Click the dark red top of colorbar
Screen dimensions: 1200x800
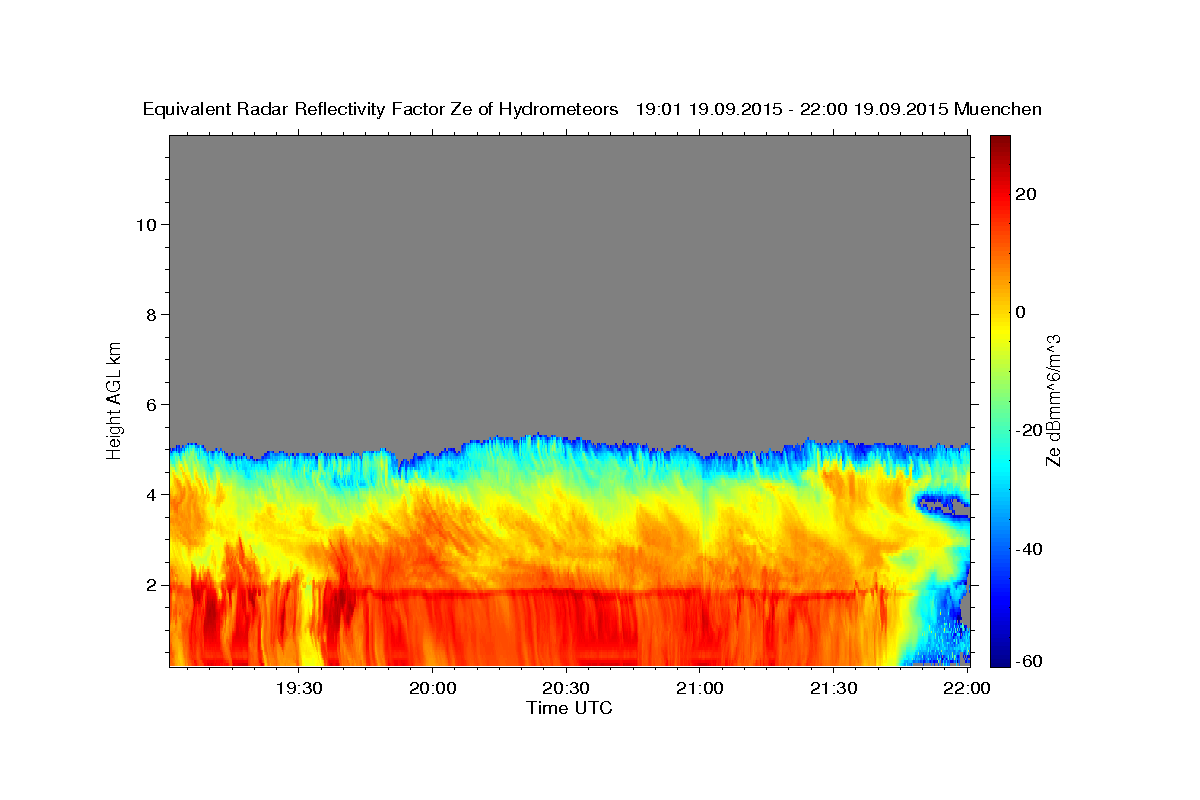(1000, 143)
